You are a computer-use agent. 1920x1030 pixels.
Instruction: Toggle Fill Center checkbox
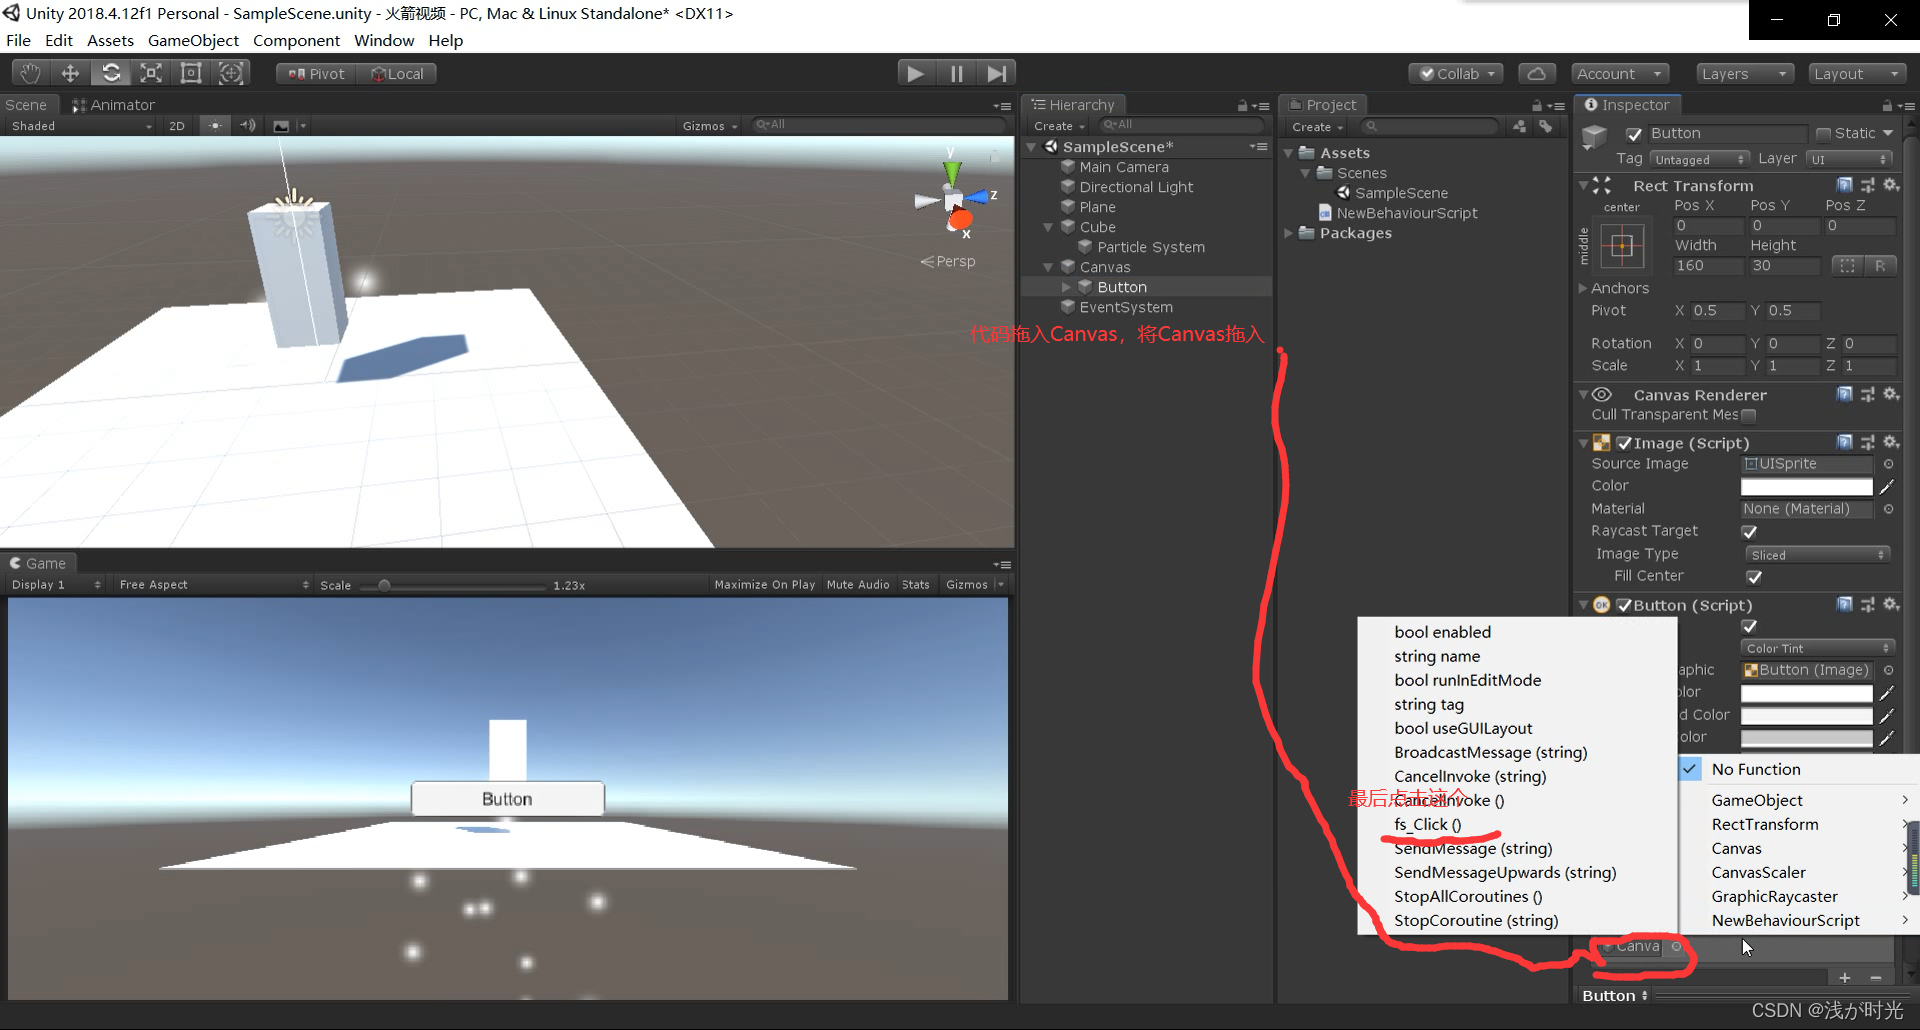1754,576
